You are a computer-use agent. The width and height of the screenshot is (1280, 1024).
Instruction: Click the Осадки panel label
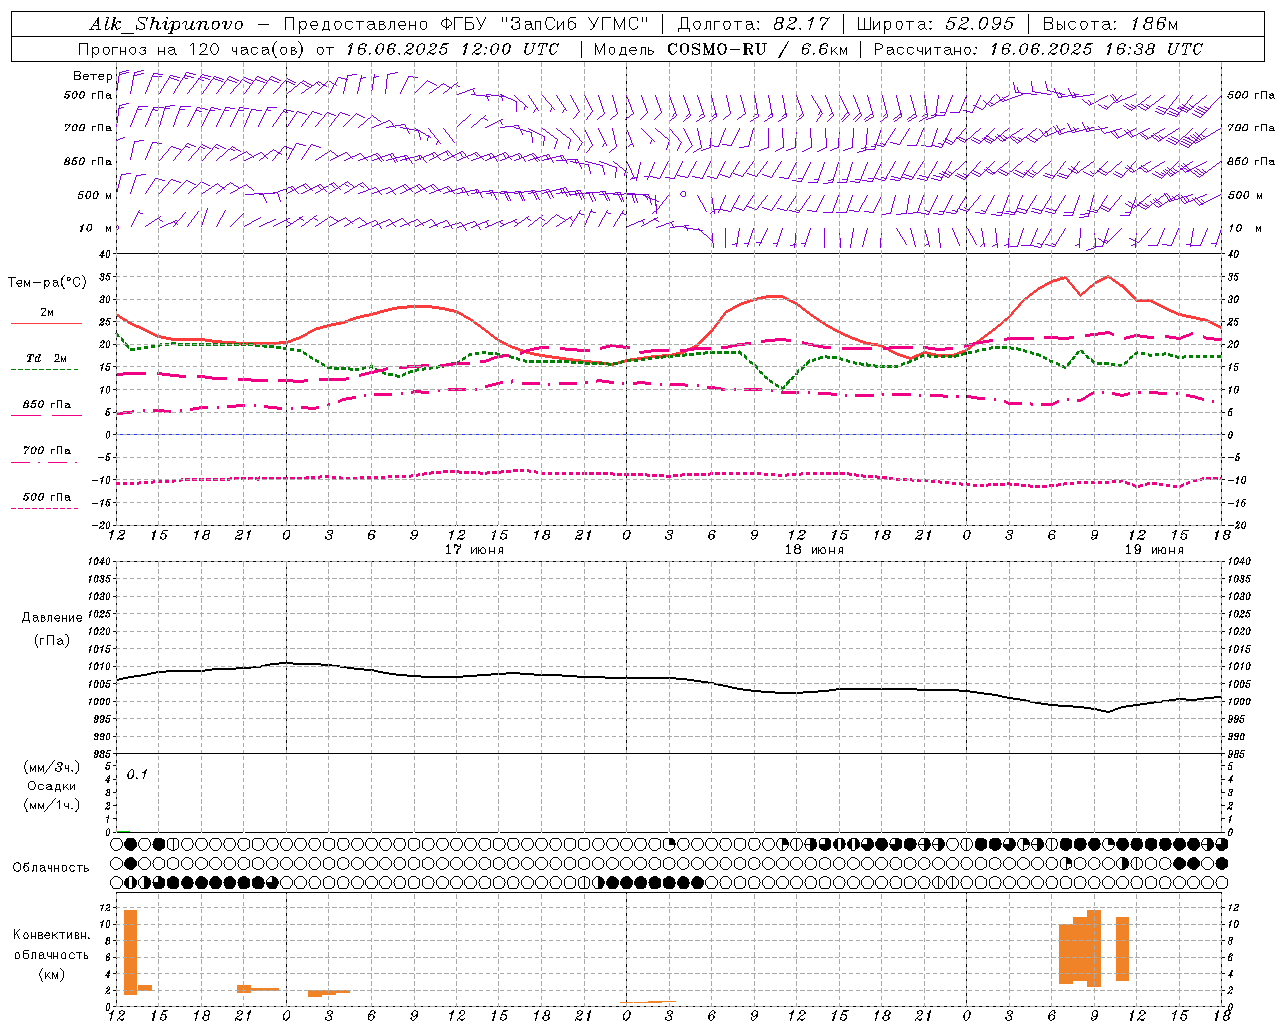click(x=51, y=786)
